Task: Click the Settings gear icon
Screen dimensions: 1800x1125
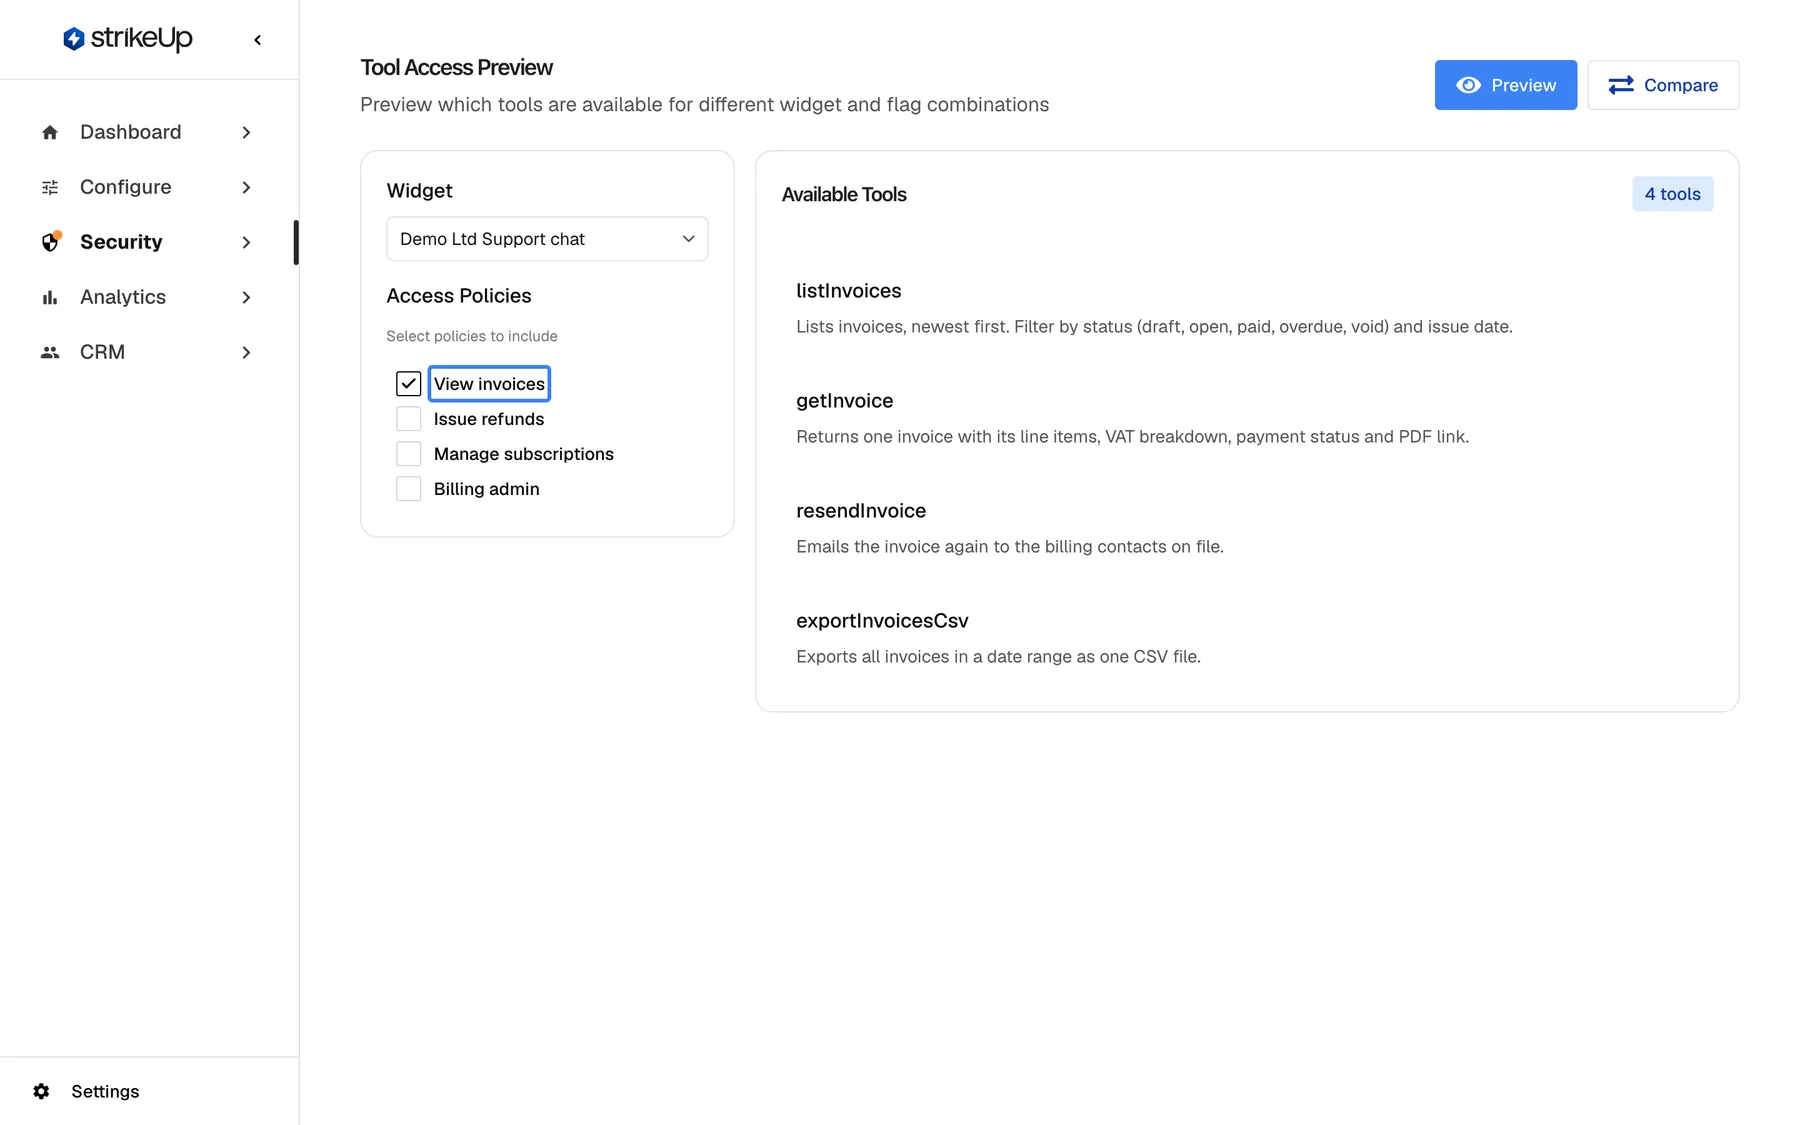Action: (x=41, y=1091)
